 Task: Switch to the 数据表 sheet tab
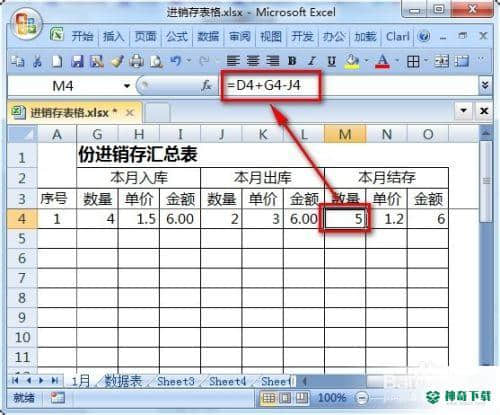(x=123, y=381)
